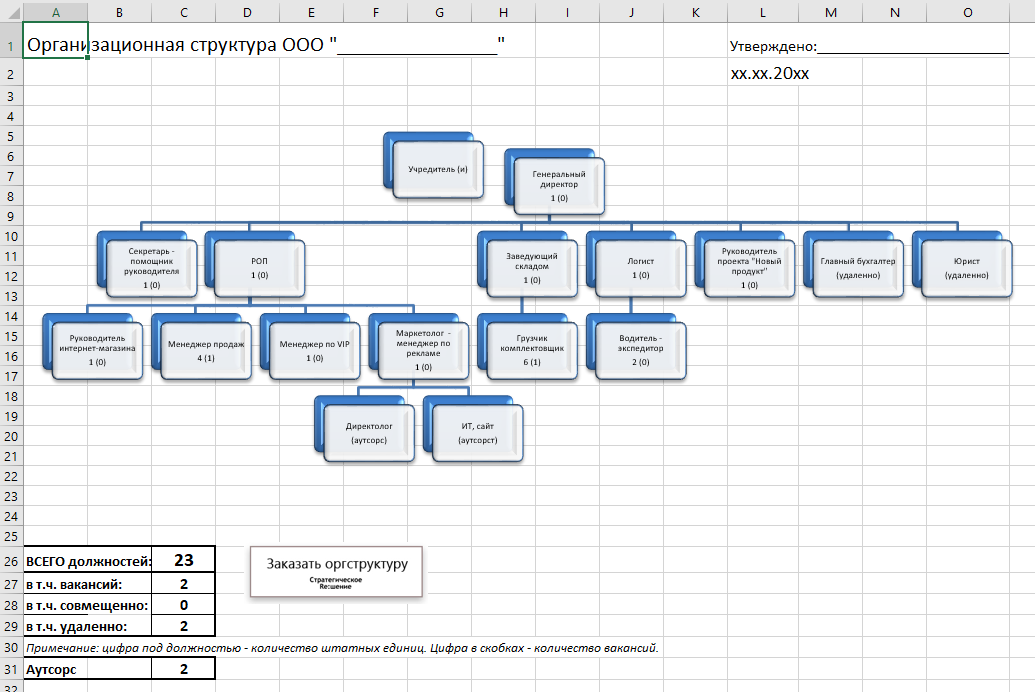Select column F header
Viewport: 1035px width, 692px height.
376,12
